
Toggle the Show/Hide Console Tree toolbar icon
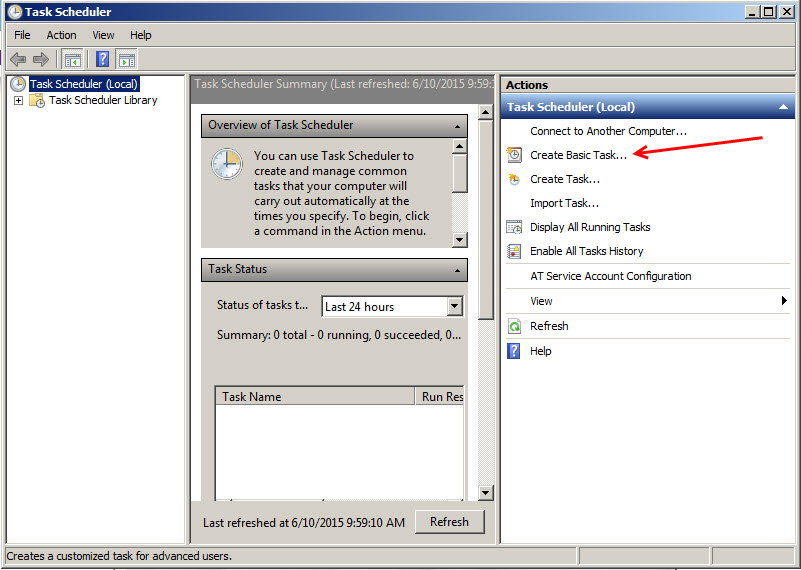pyautogui.click(x=73, y=60)
